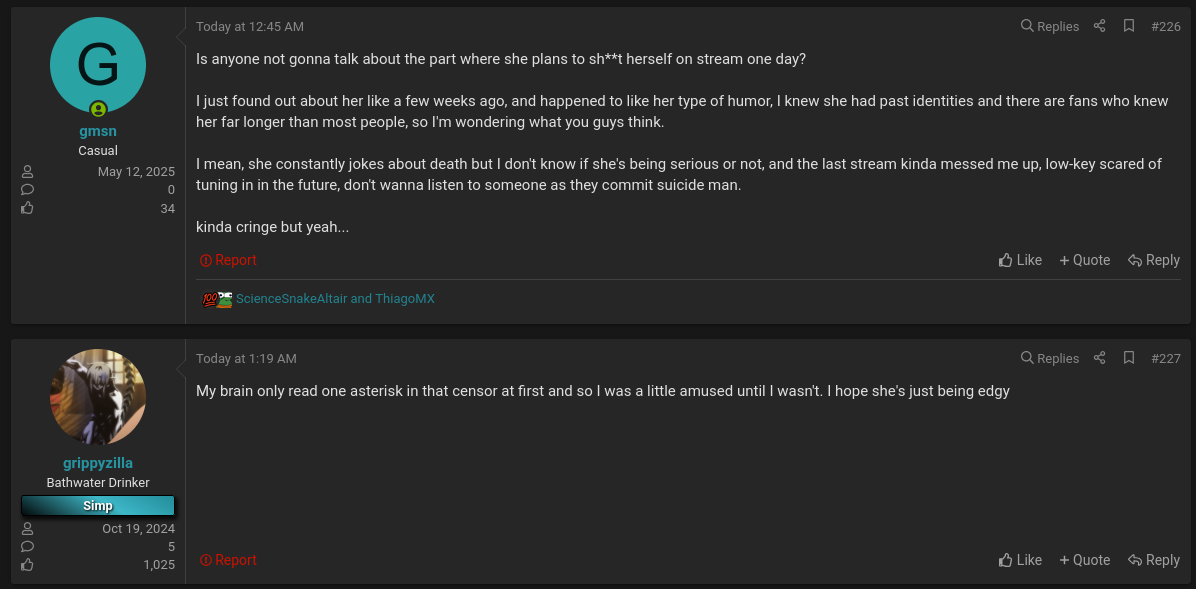Reply to gmsn's post

click(1153, 260)
